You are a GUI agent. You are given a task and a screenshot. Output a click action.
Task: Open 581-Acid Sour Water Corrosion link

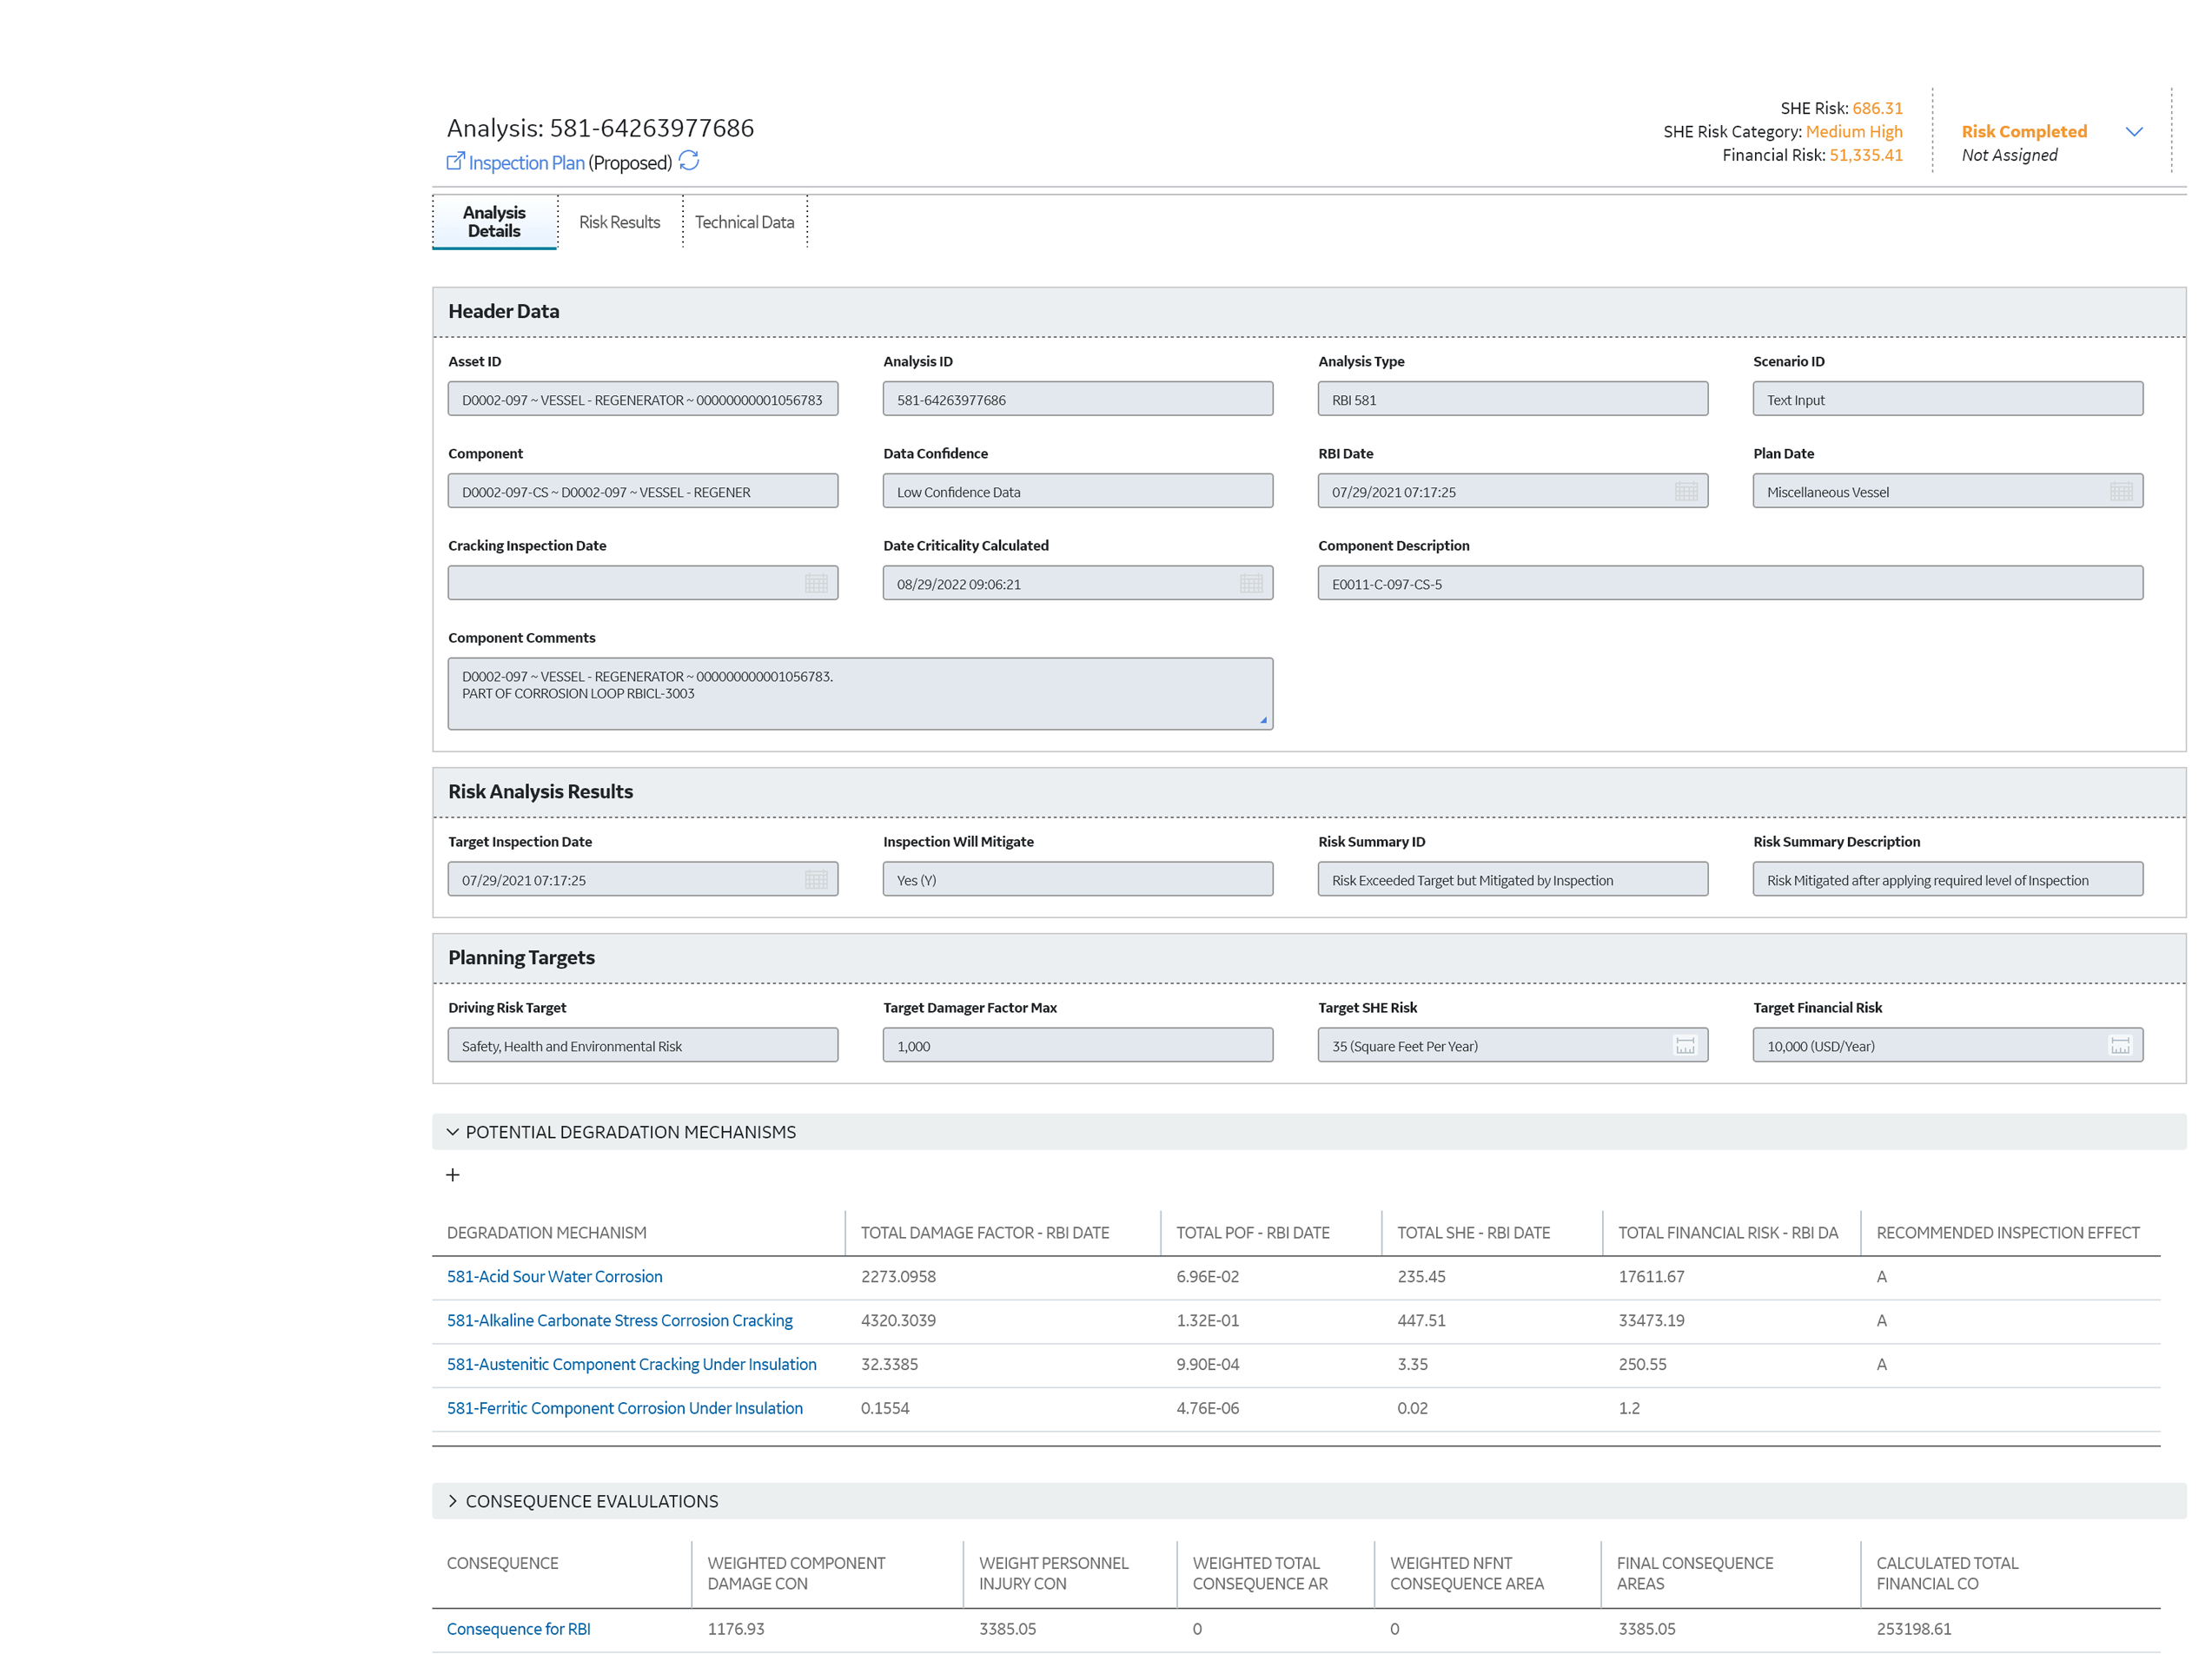554,1277
